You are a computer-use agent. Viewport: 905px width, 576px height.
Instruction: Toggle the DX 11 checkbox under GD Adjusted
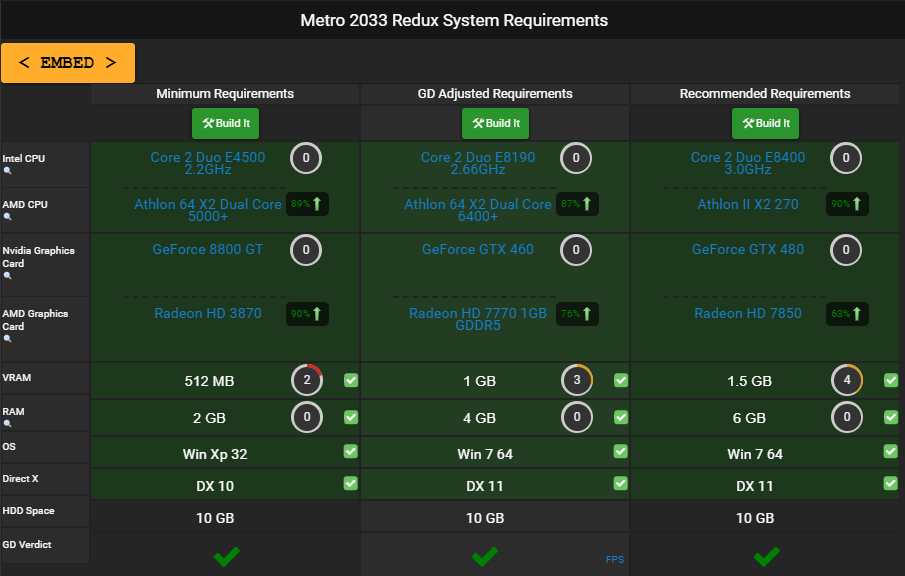(x=621, y=483)
